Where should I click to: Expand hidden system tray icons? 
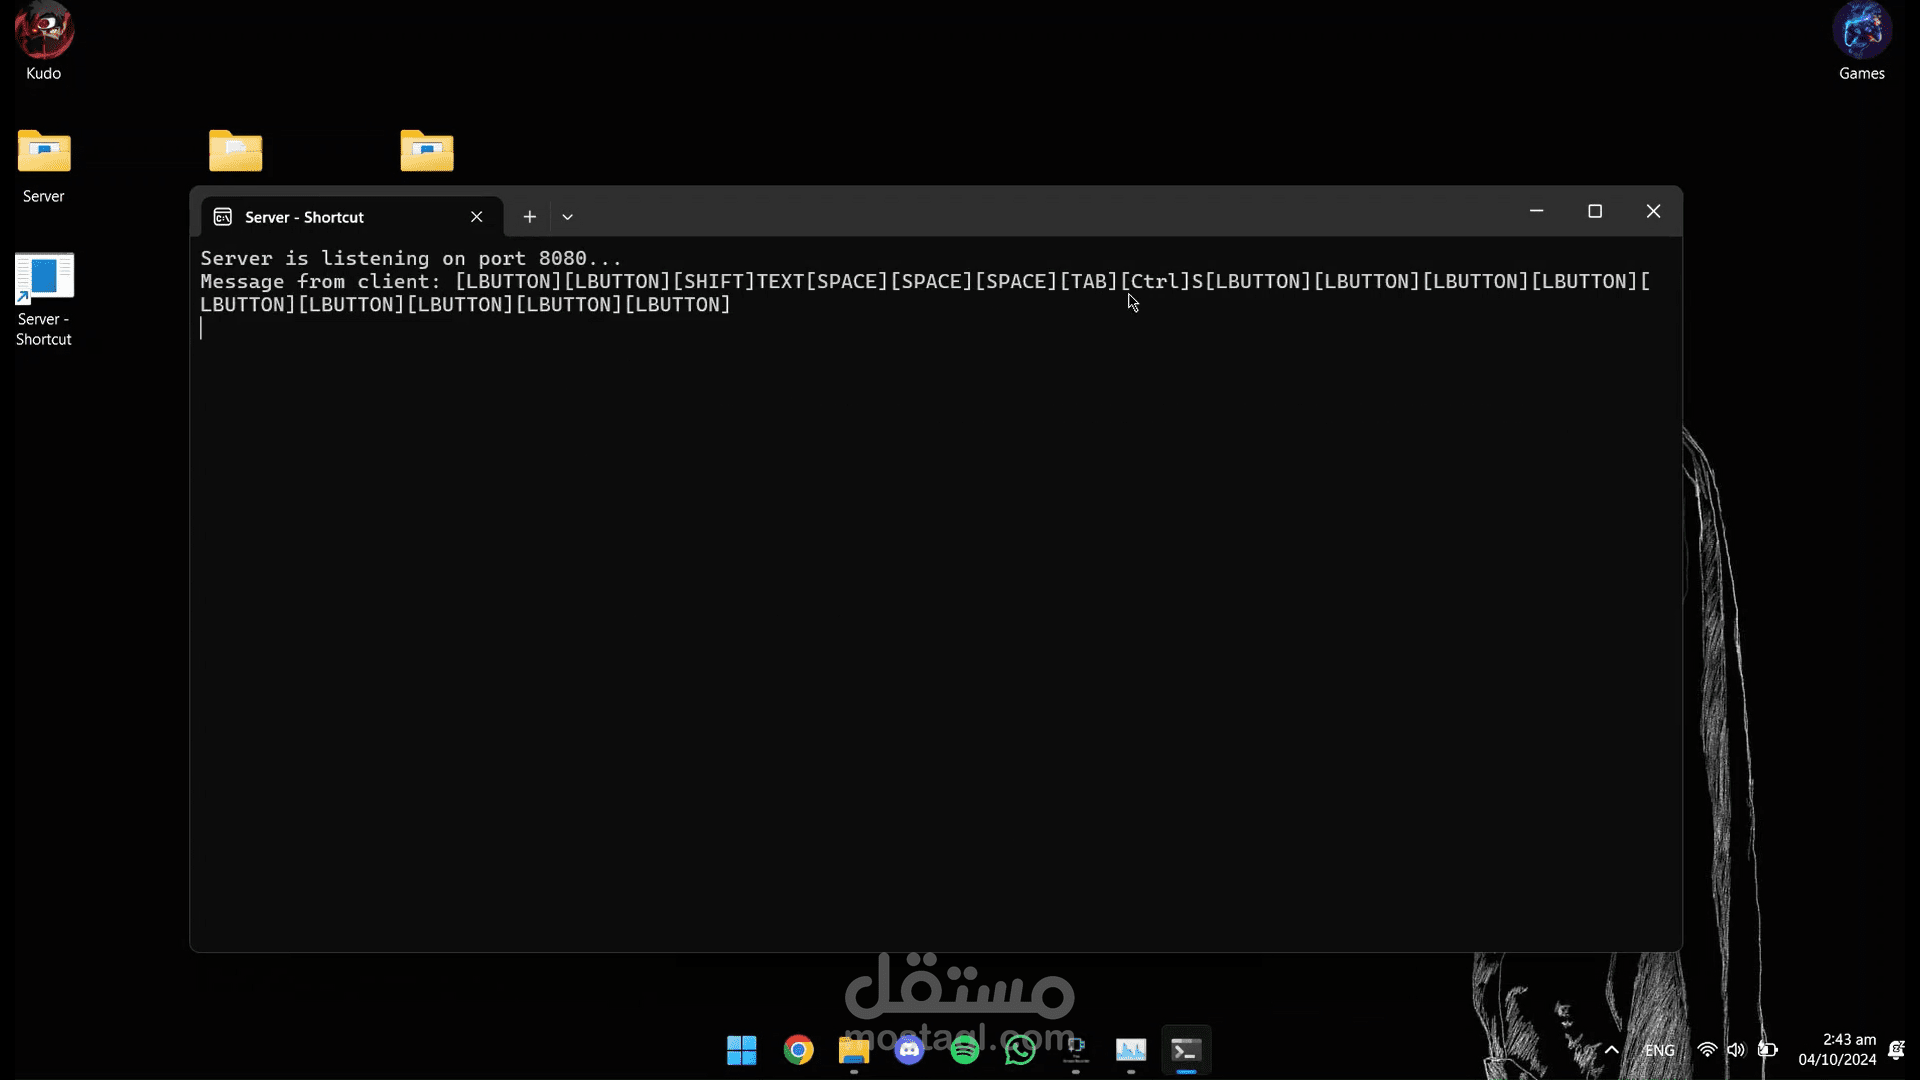(x=1612, y=1050)
